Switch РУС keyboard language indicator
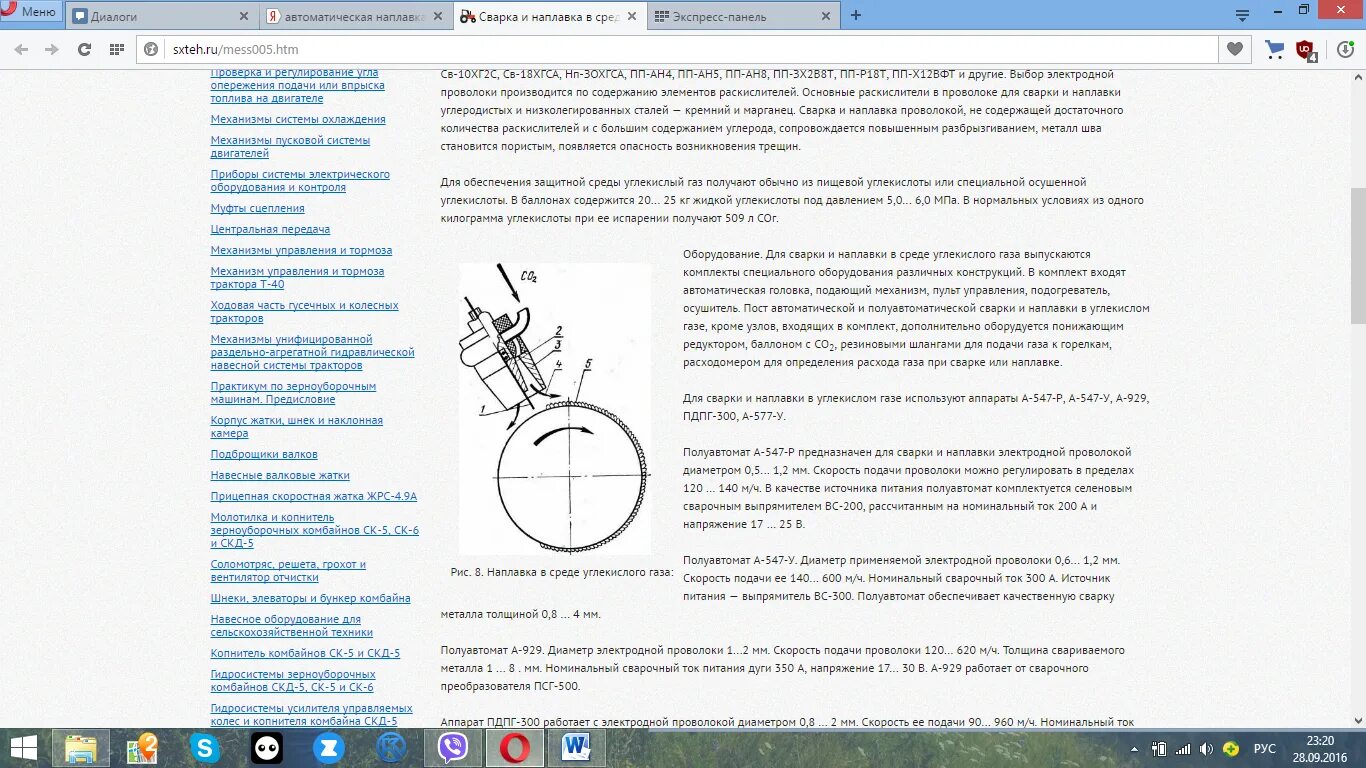 point(1265,749)
